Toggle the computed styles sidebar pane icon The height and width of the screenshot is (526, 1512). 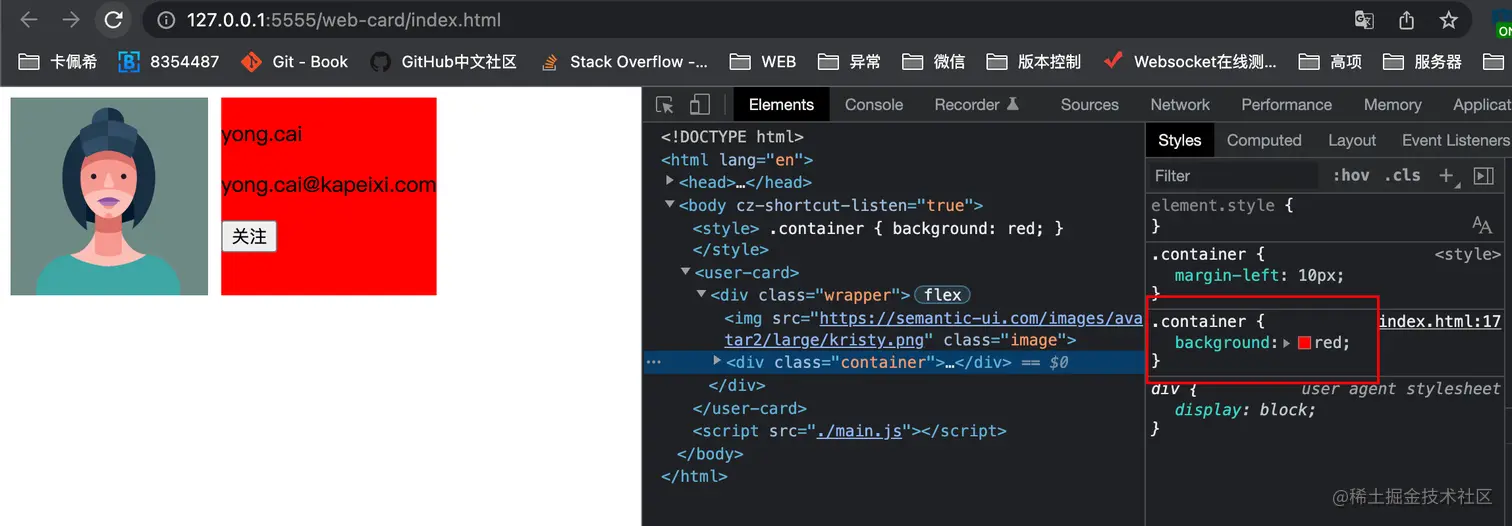point(1484,175)
